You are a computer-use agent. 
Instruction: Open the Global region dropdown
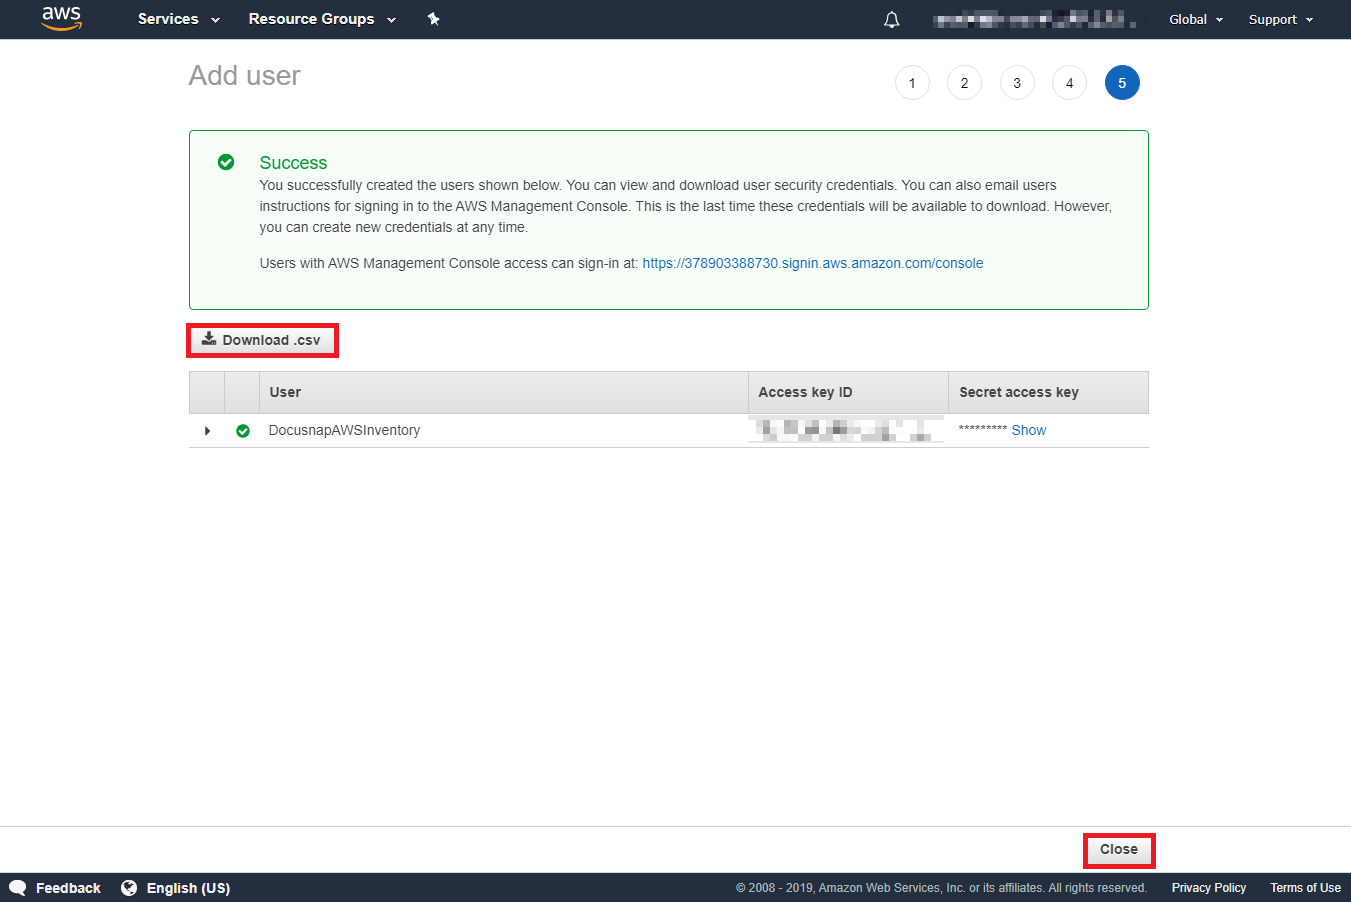point(1196,19)
